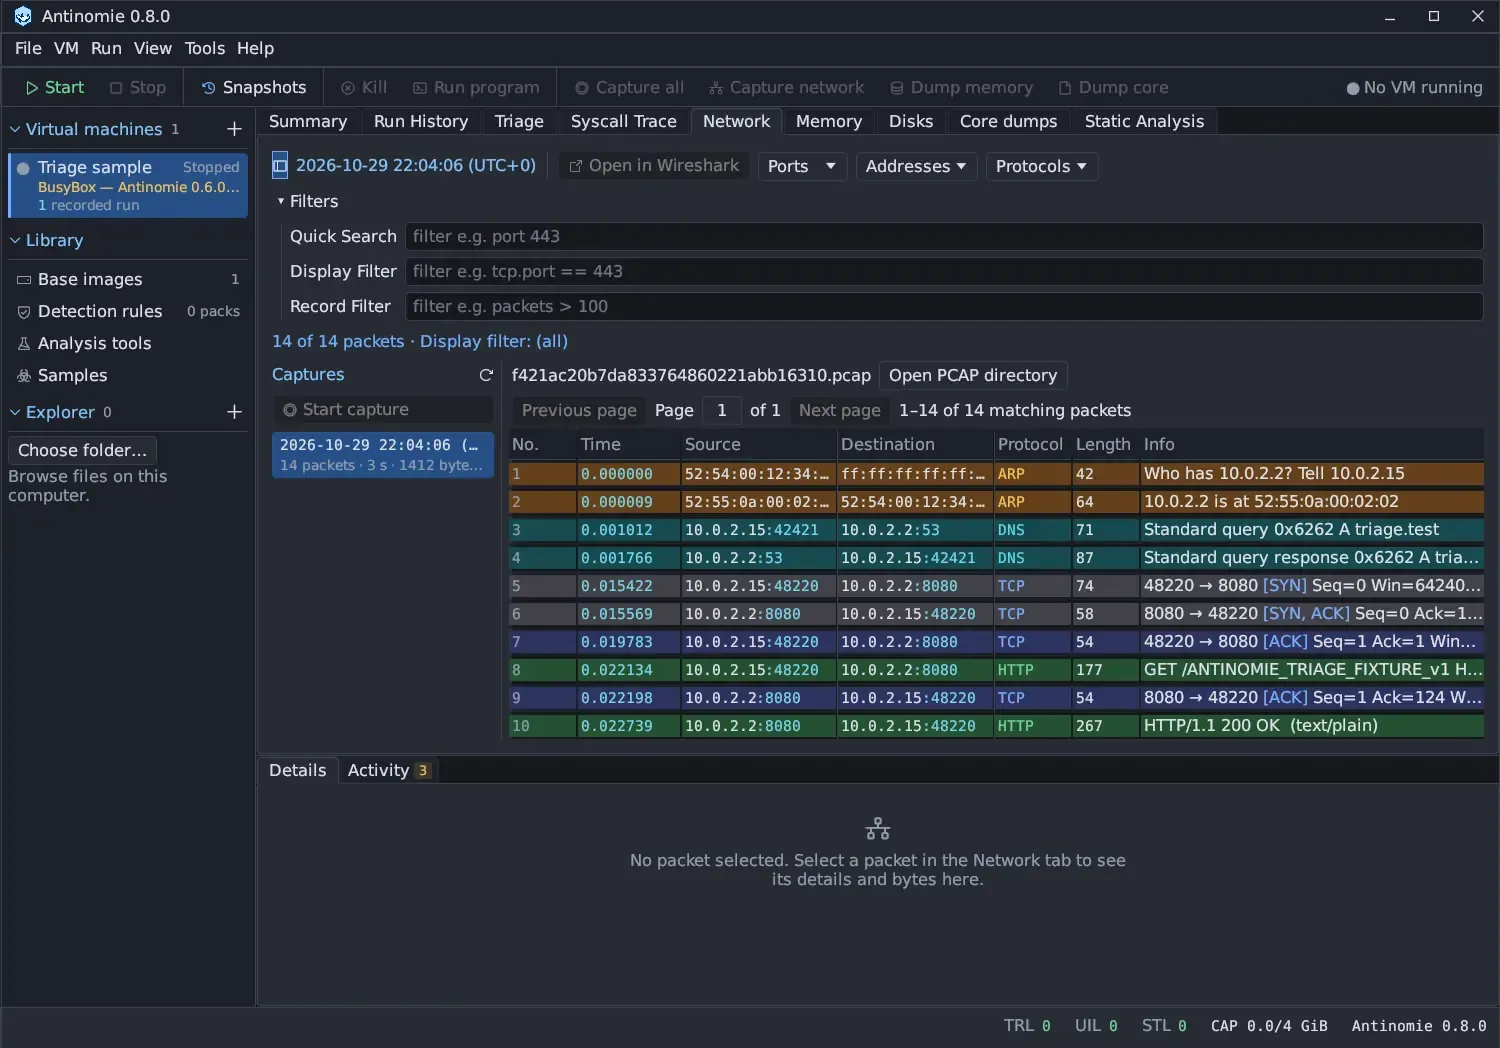
Task: Click the Snapshots history icon
Action: tap(209, 88)
